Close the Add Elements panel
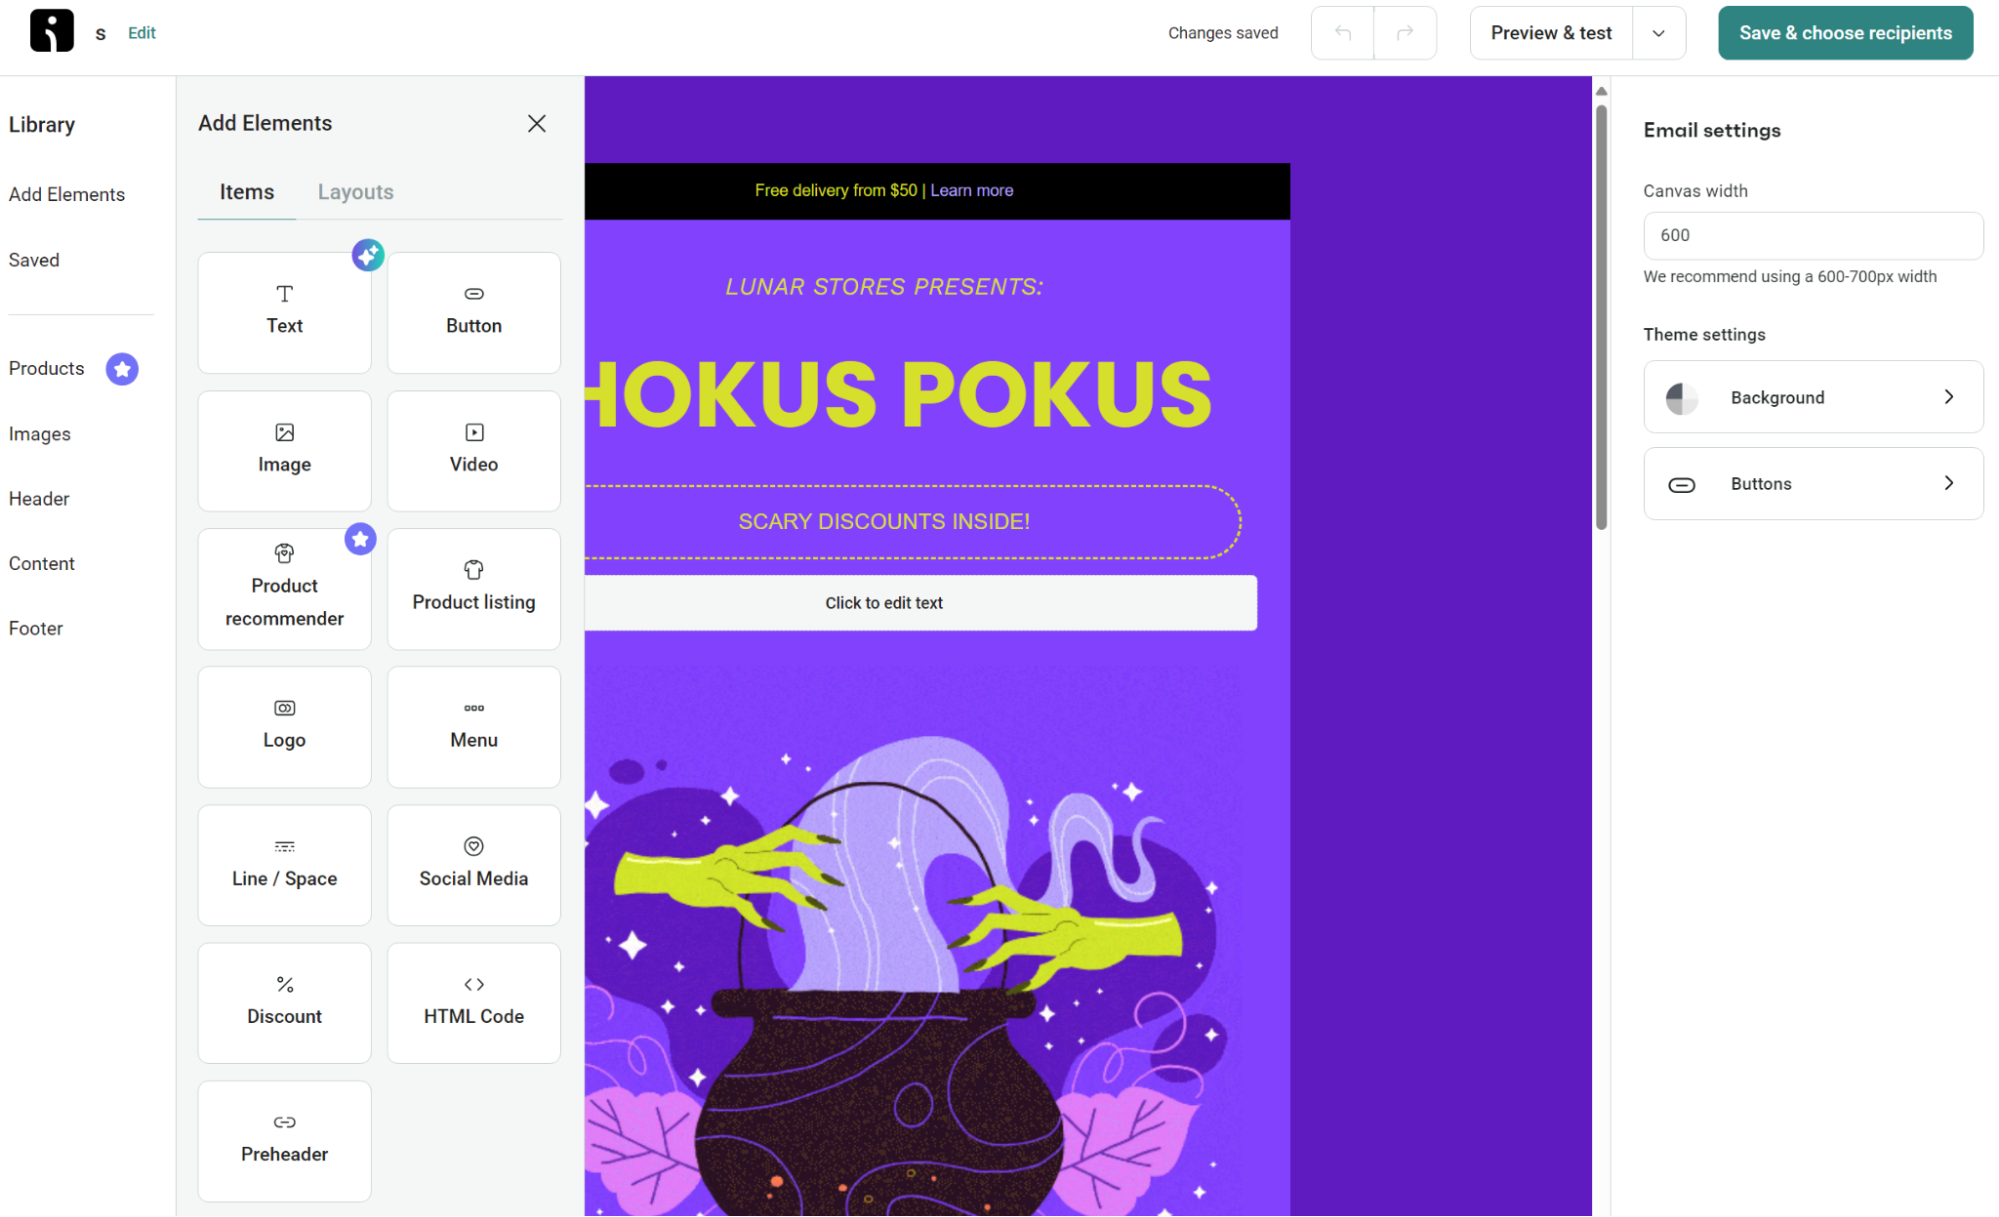Image resolution: width=1999 pixels, height=1217 pixels. pos(537,123)
